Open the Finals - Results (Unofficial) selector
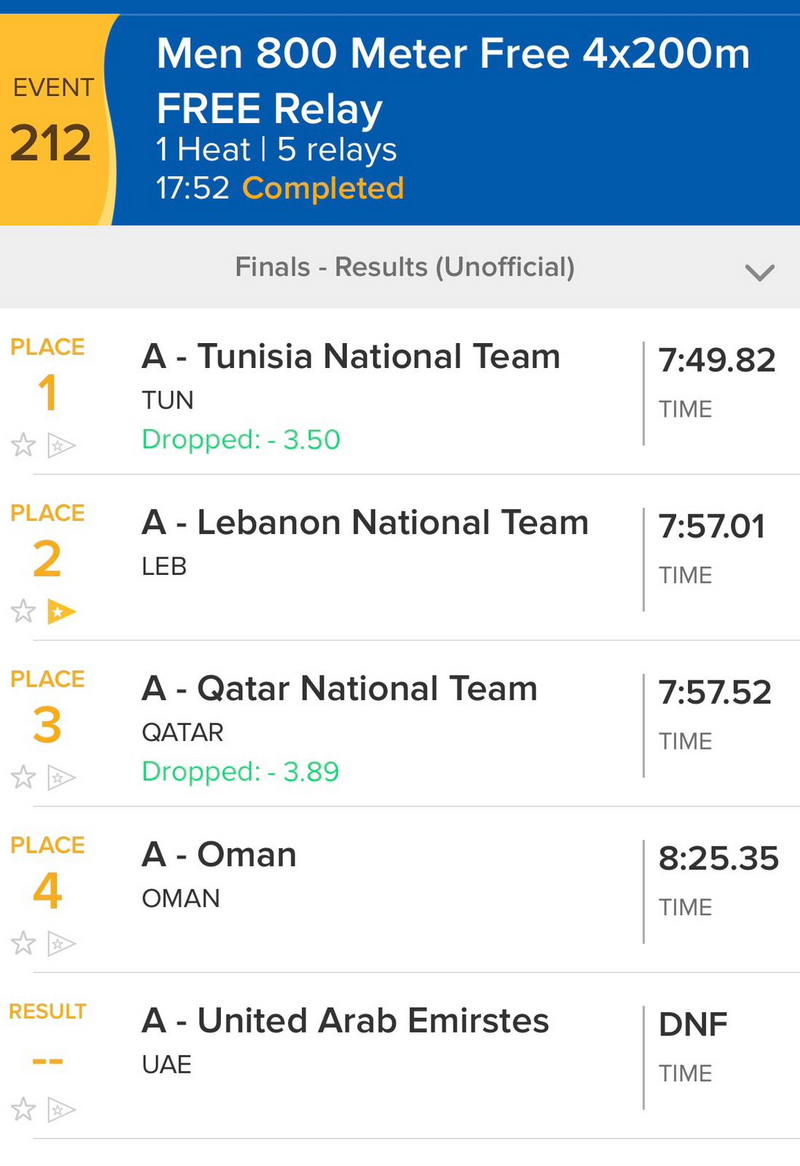Image resolution: width=800 pixels, height=1166 pixels. [x=405, y=267]
